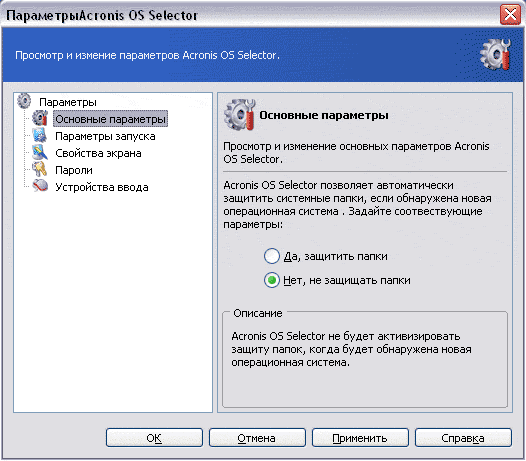Open Устройства ввода settings
This screenshot has height=461, width=526.
coord(102,187)
